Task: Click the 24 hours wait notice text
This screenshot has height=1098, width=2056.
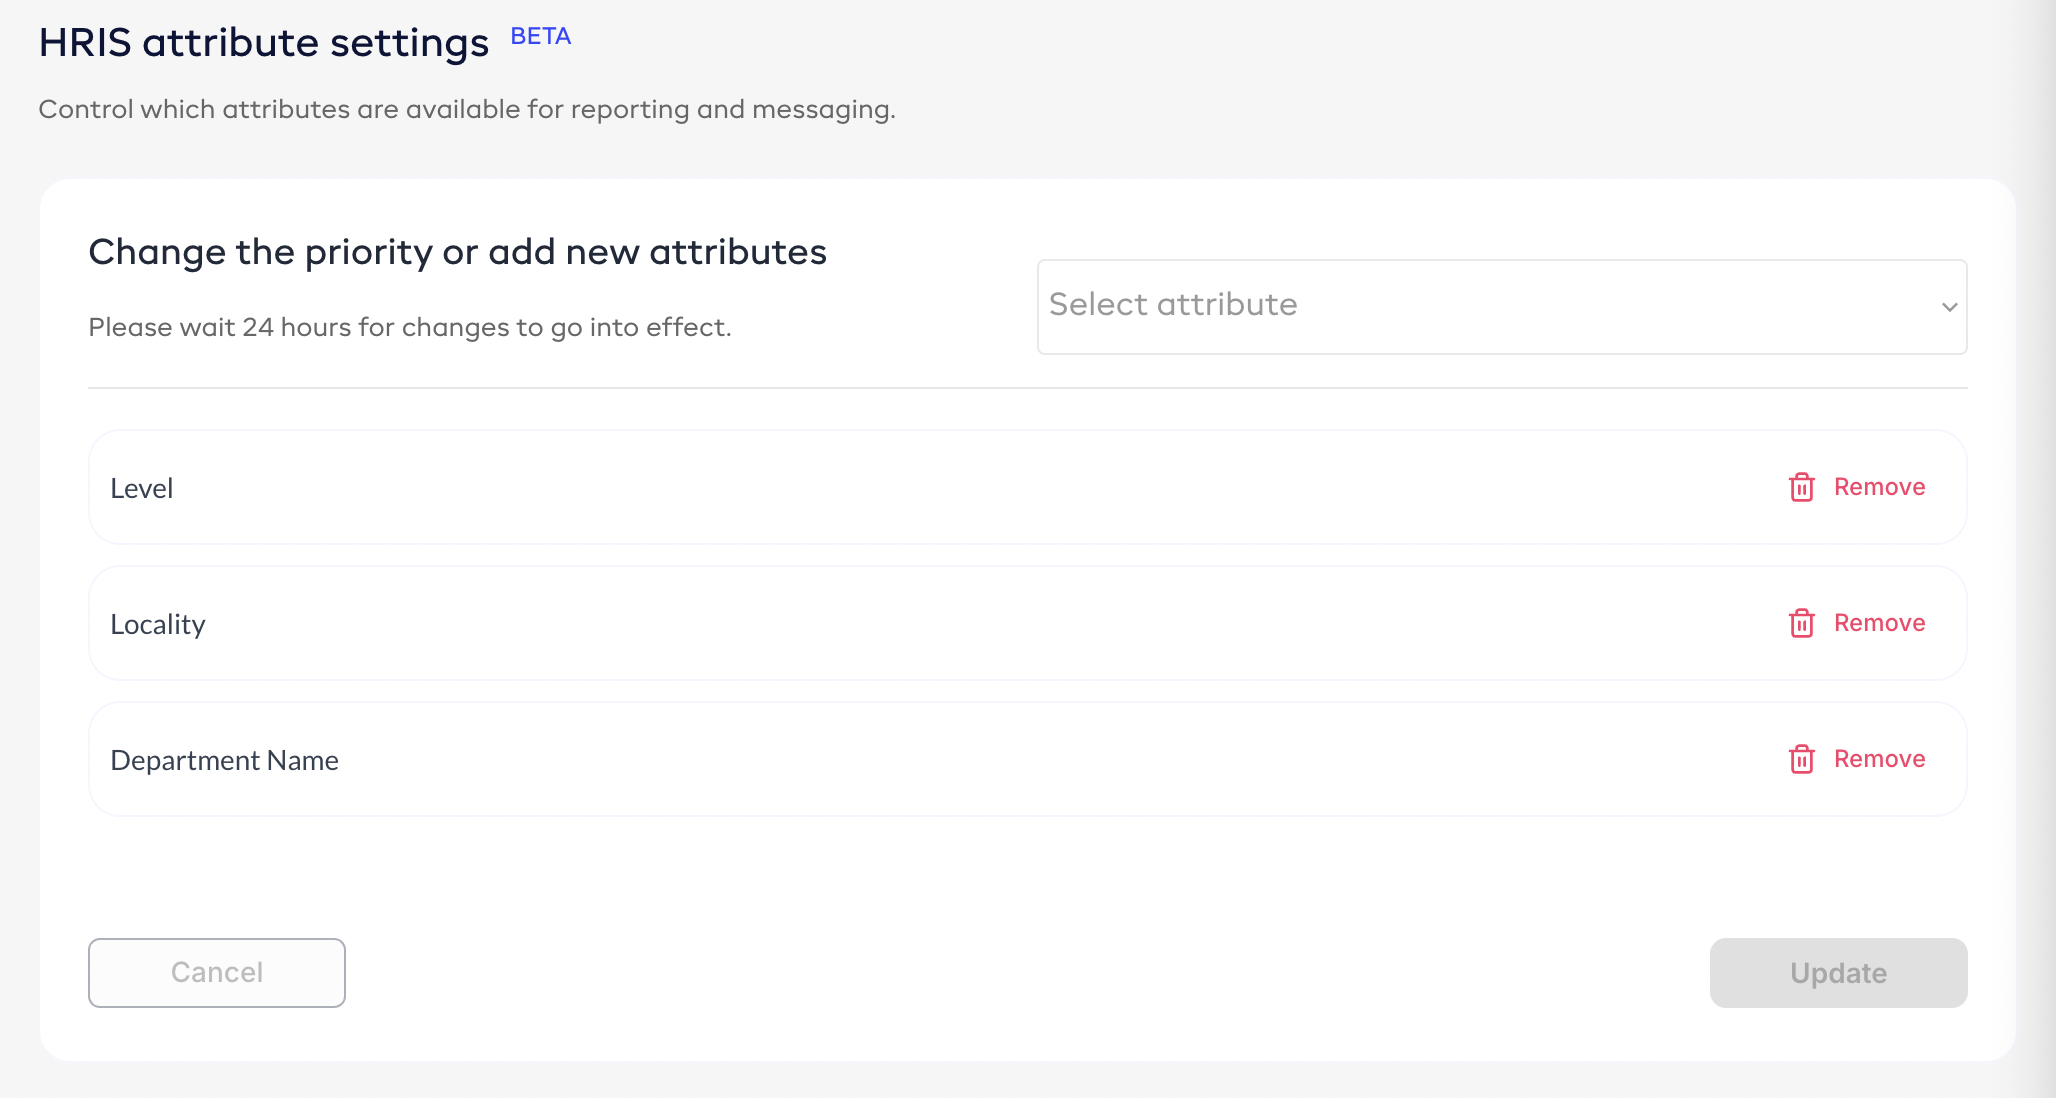Action: coord(410,327)
